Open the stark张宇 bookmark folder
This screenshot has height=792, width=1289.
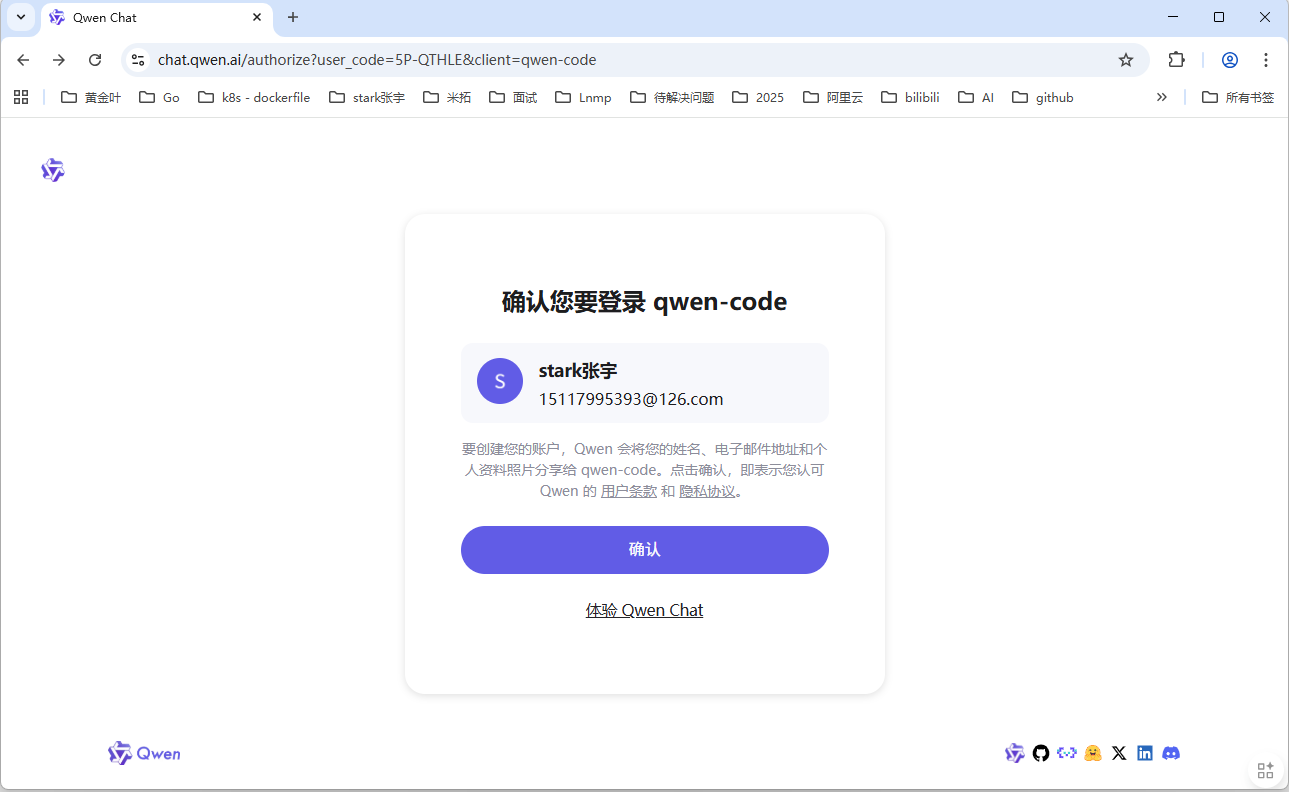point(367,97)
